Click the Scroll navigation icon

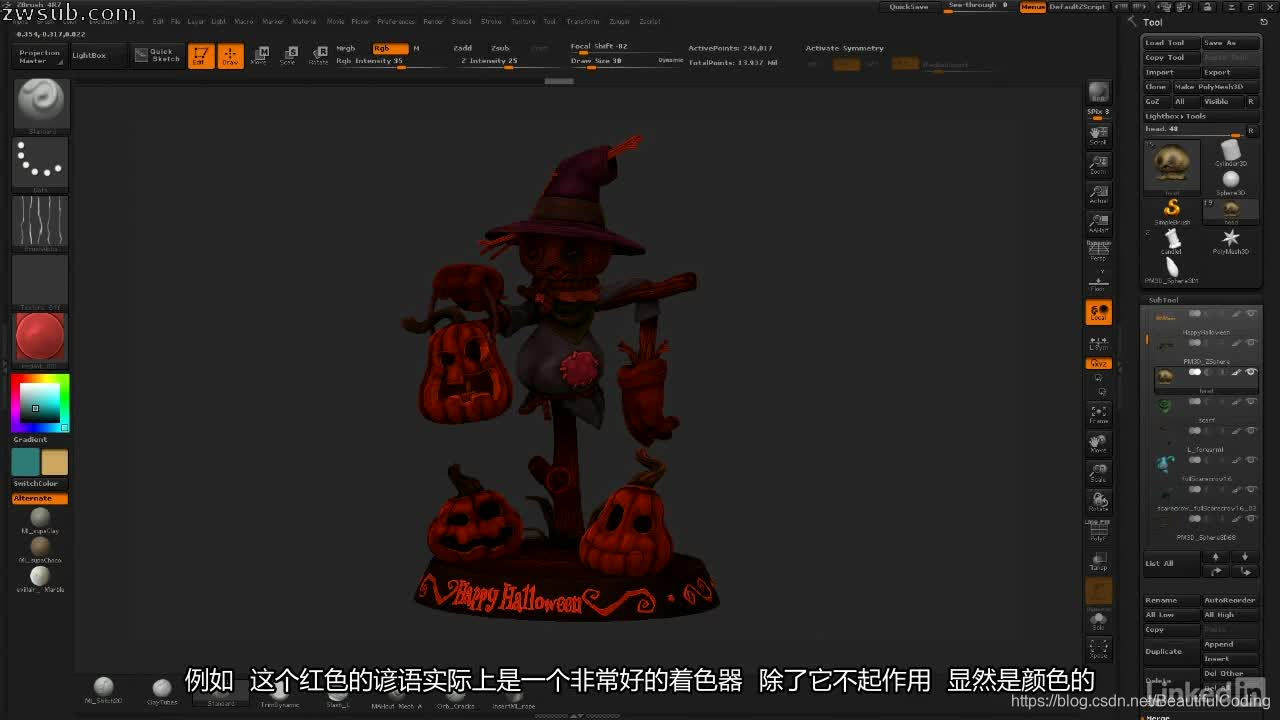tap(1098, 136)
